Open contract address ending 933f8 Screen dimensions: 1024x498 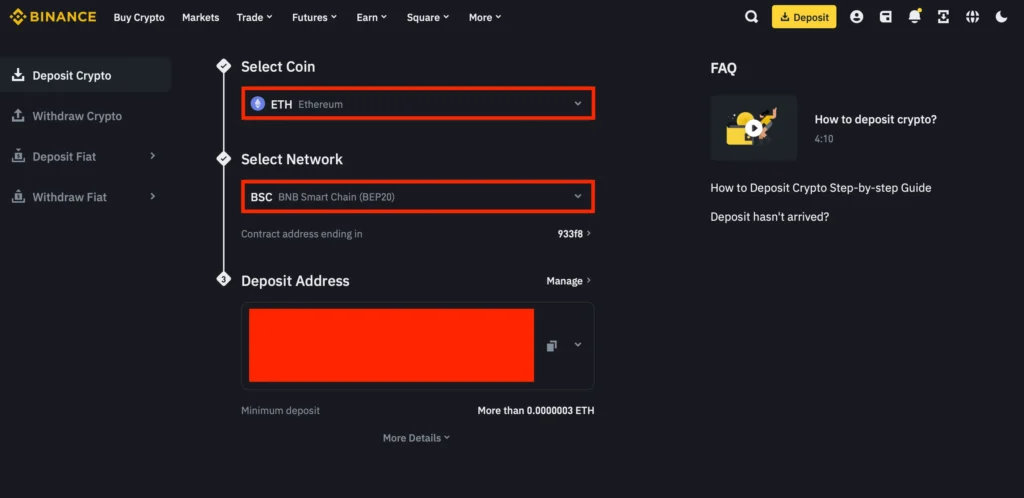tap(573, 234)
